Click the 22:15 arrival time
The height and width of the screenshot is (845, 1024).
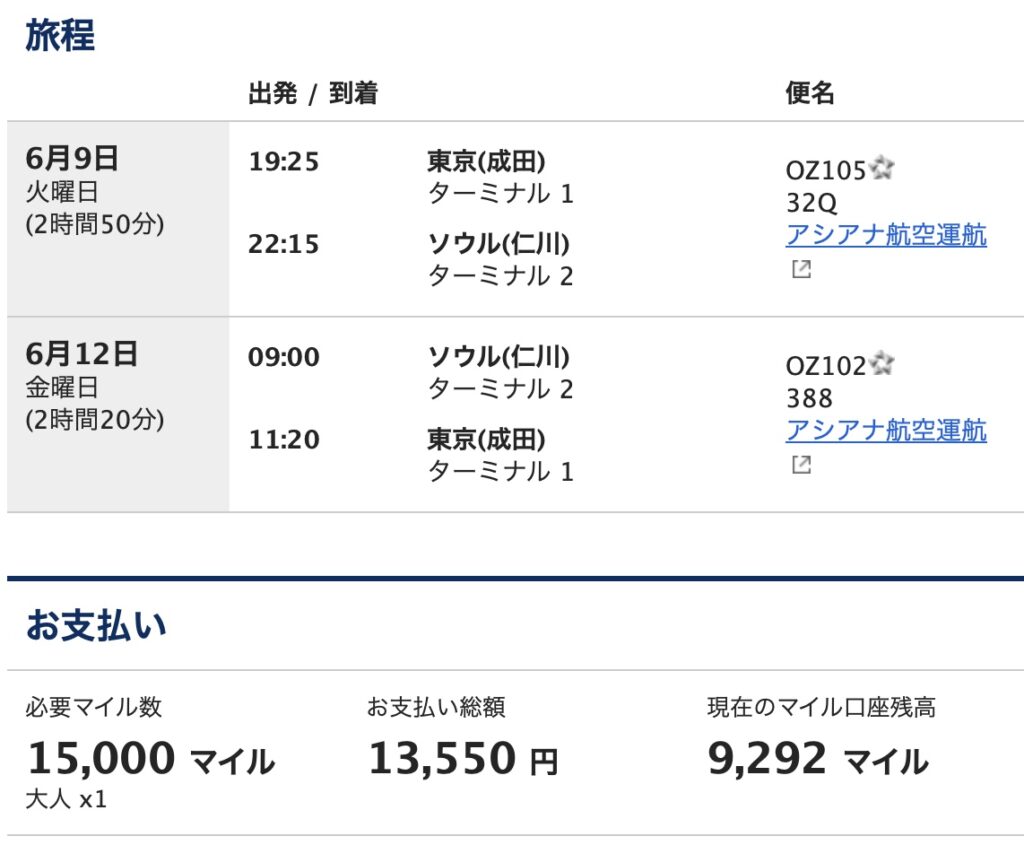point(283,244)
